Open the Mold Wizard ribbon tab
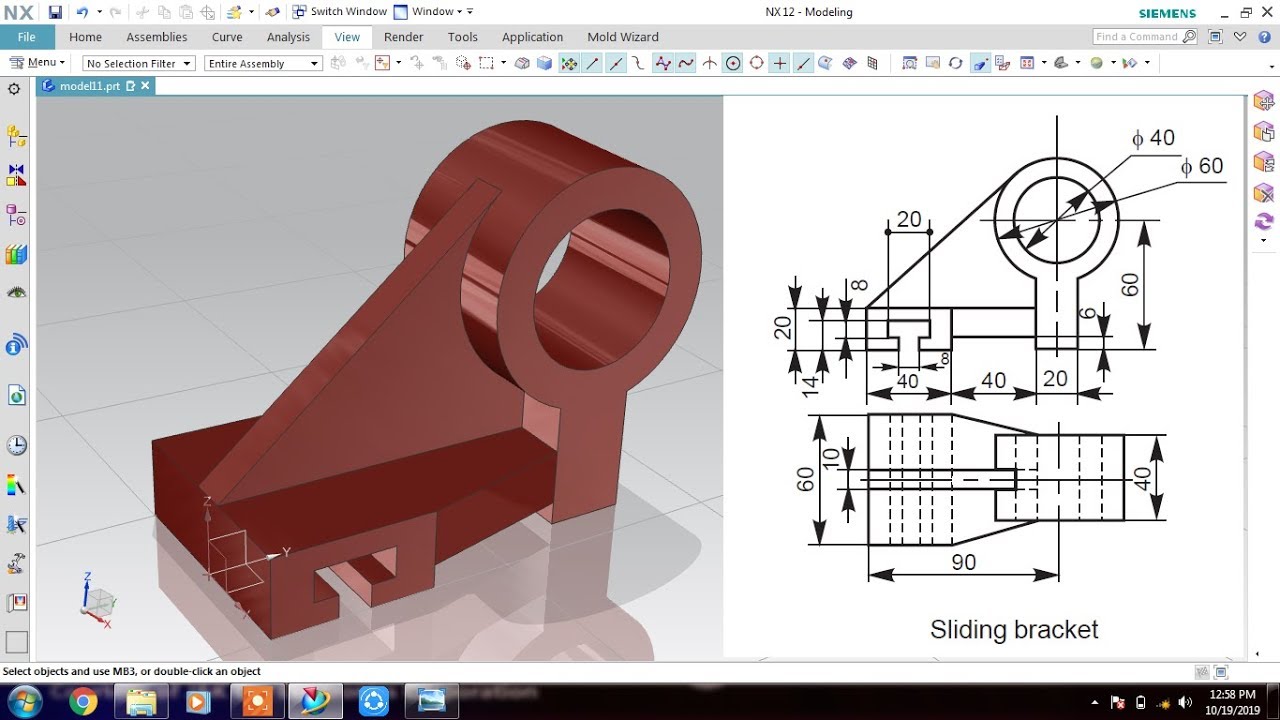1280x720 pixels. pyautogui.click(x=622, y=37)
